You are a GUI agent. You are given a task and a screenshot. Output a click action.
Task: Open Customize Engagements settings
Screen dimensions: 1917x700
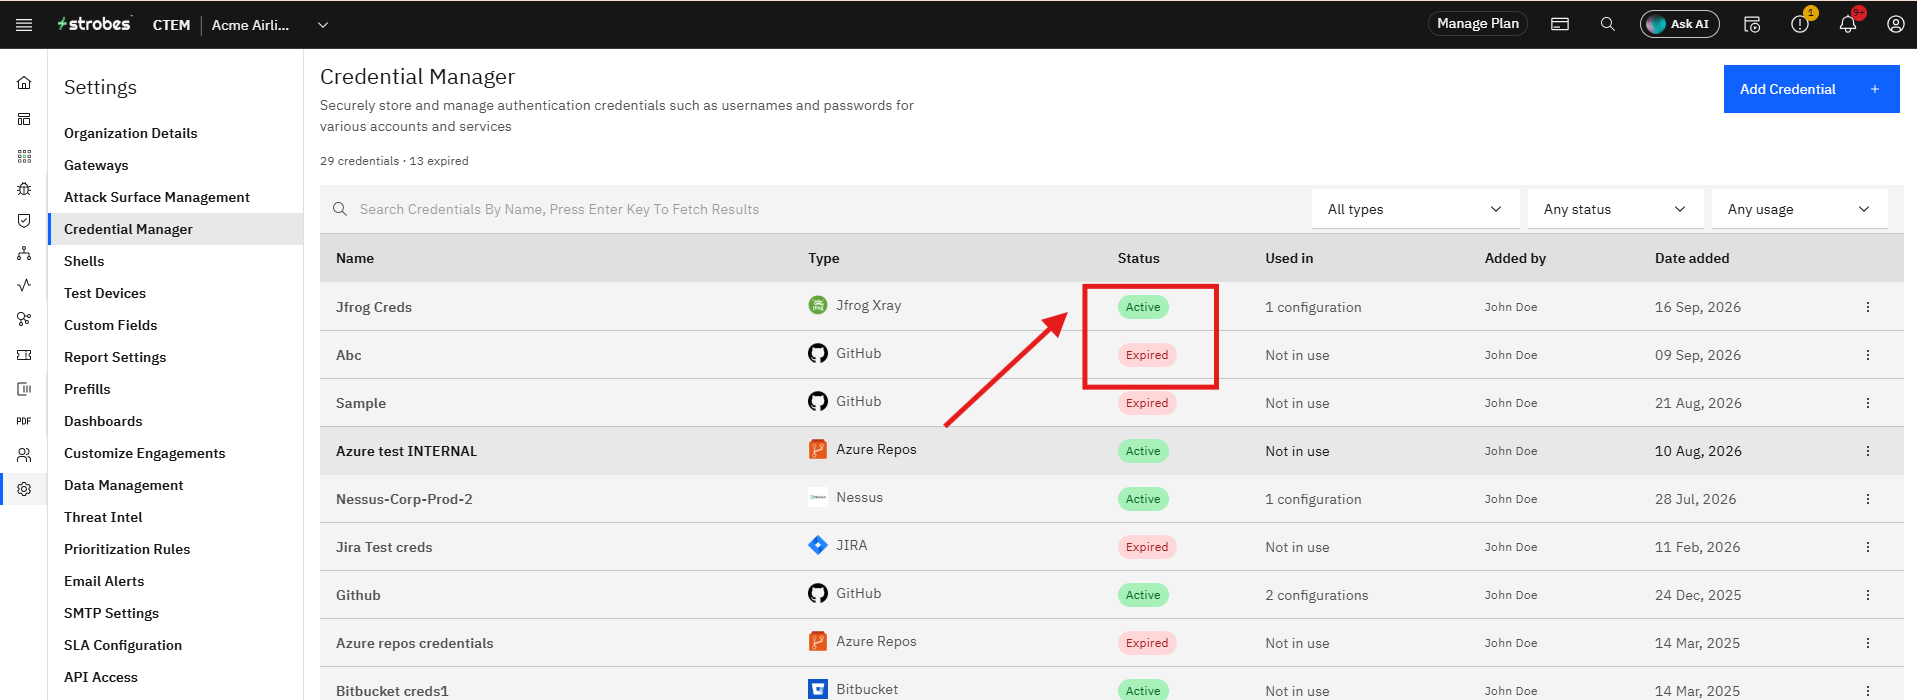coord(145,453)
